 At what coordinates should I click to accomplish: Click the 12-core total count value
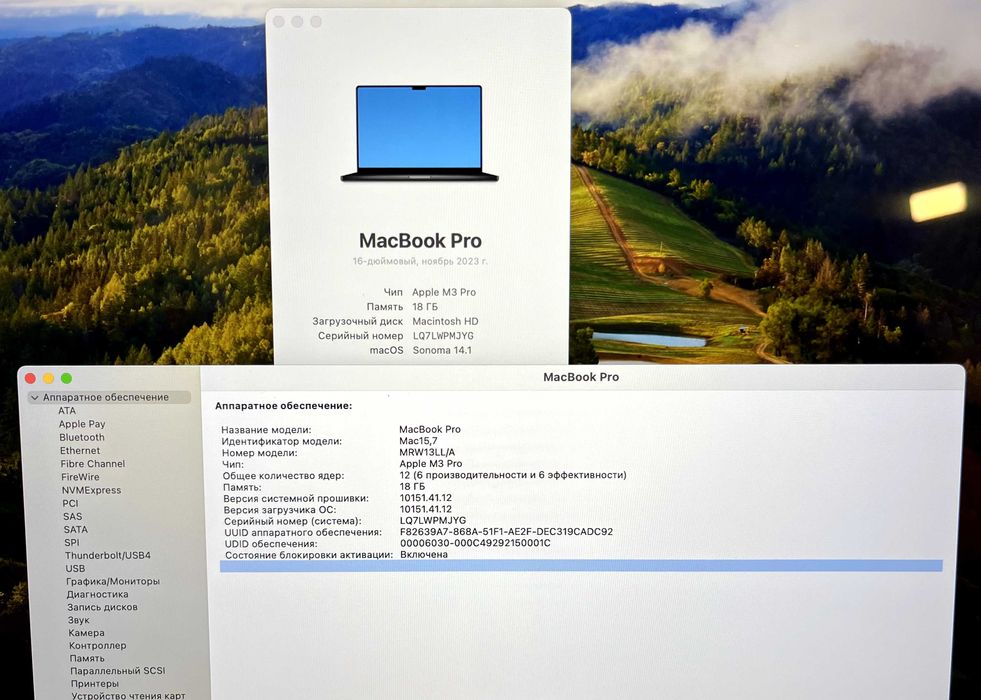(x=513, y=475)
